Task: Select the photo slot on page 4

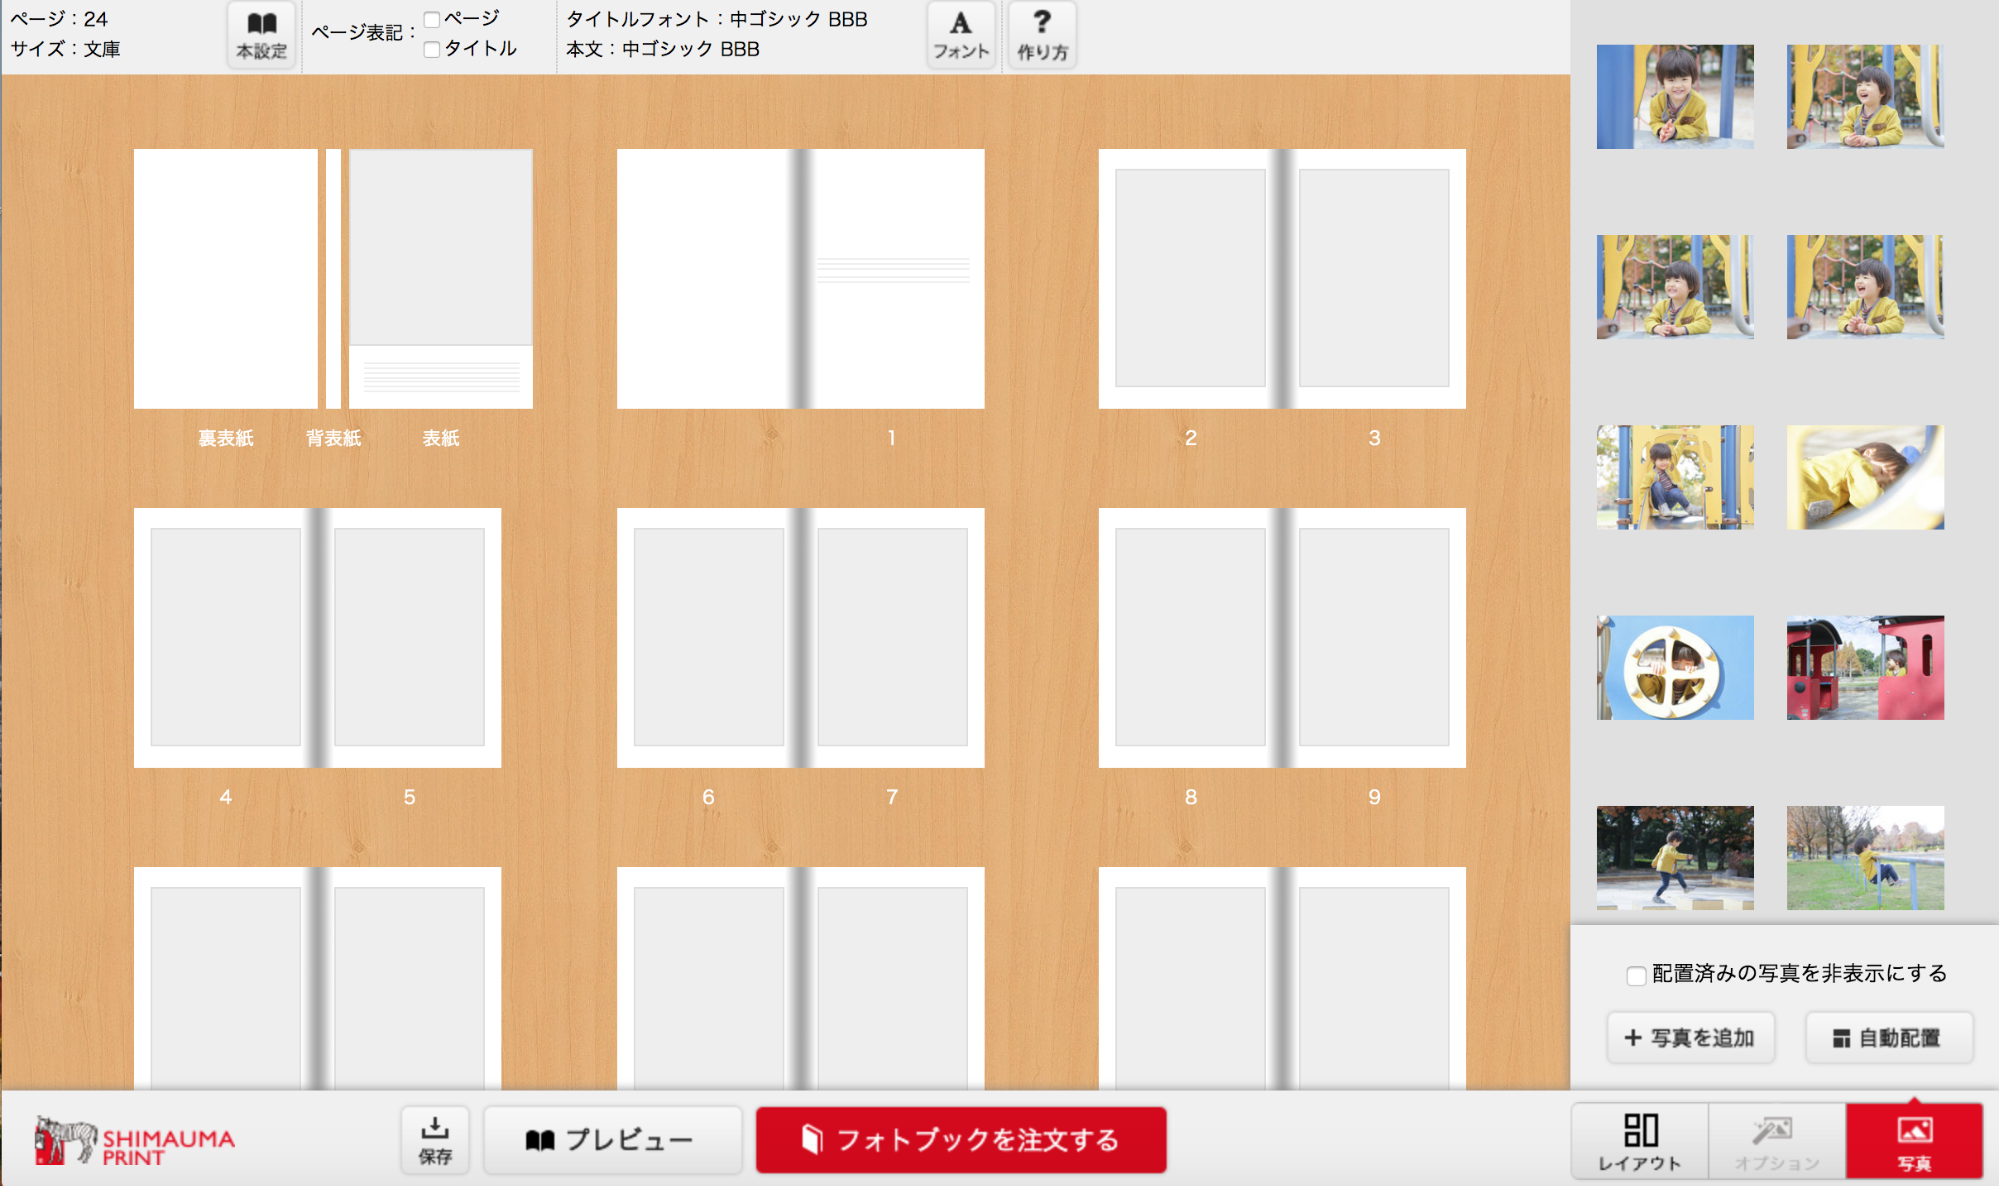Action: 226,637
